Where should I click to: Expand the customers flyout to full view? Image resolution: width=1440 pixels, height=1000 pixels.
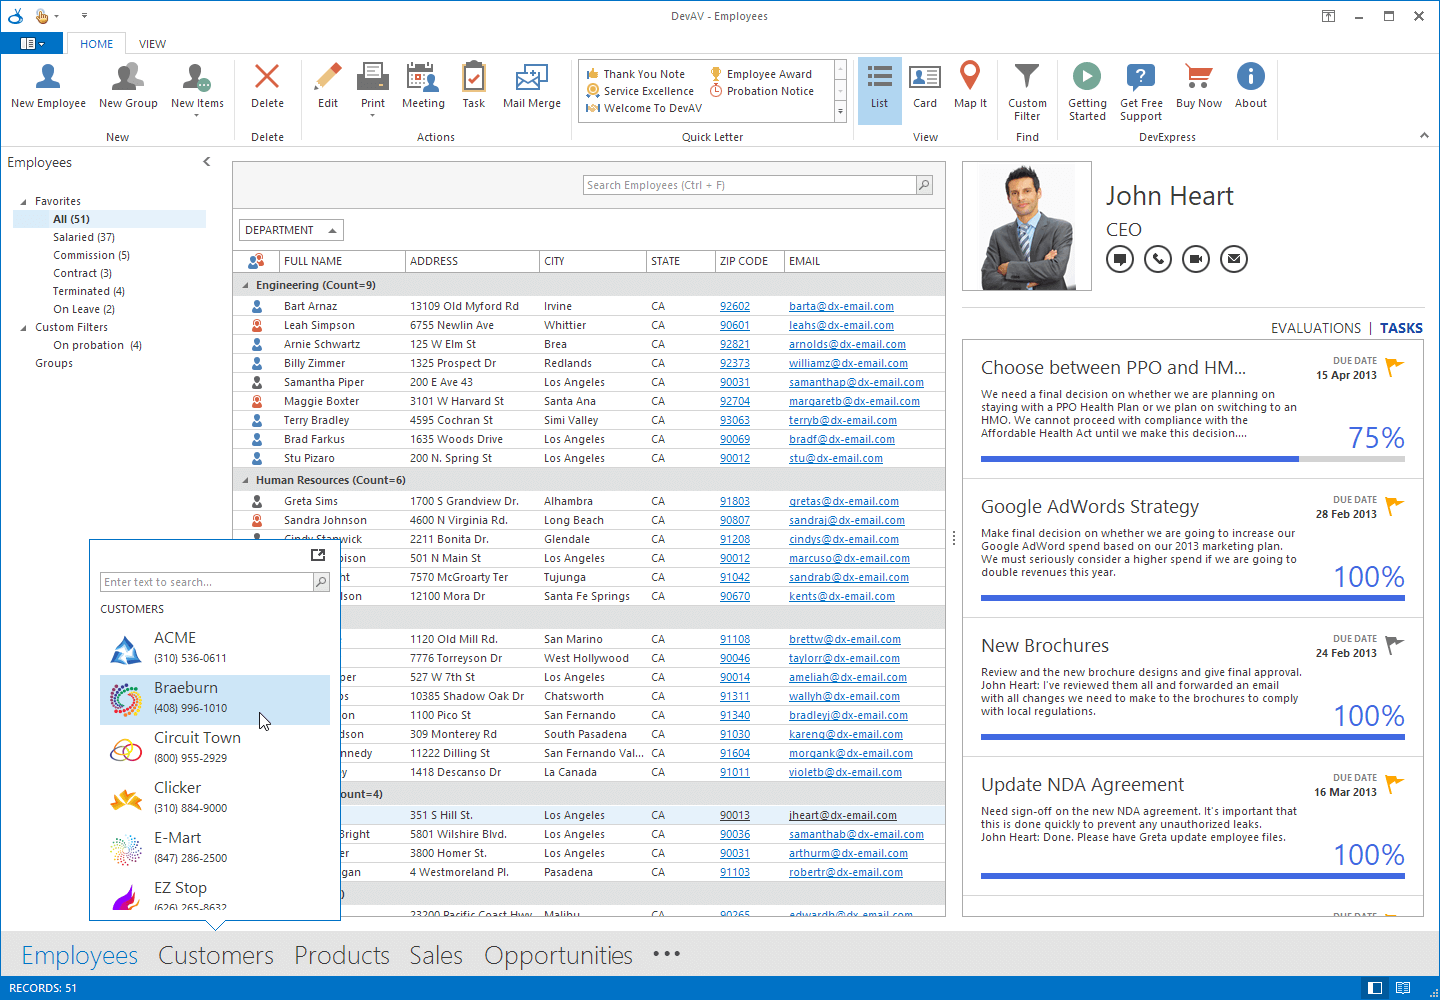click(318, 555)
